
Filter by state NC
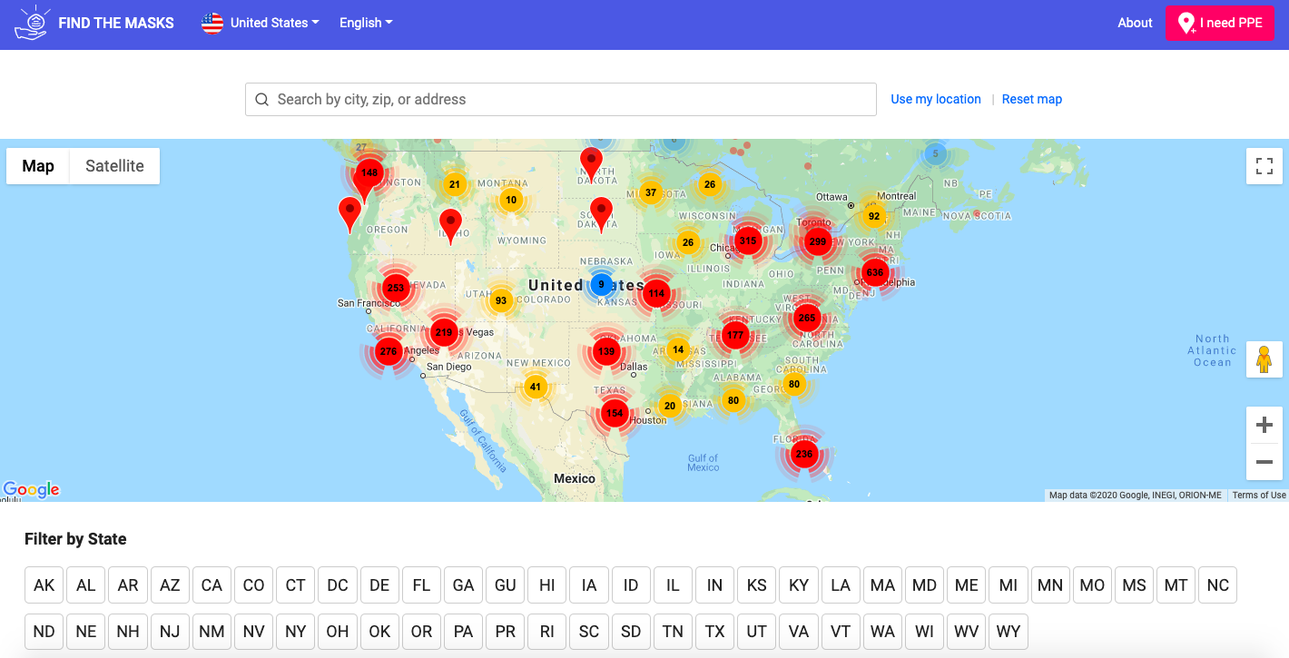pyautogui.click(x=1217, y=585)
